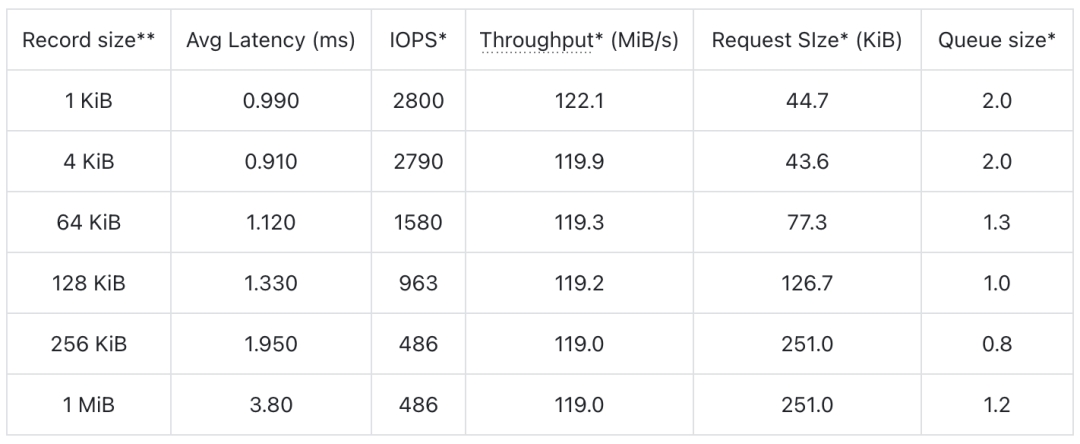Select the 1 KiB record size cell
The width and height of the screenshot is (1080, 444).
coord(89,101)
